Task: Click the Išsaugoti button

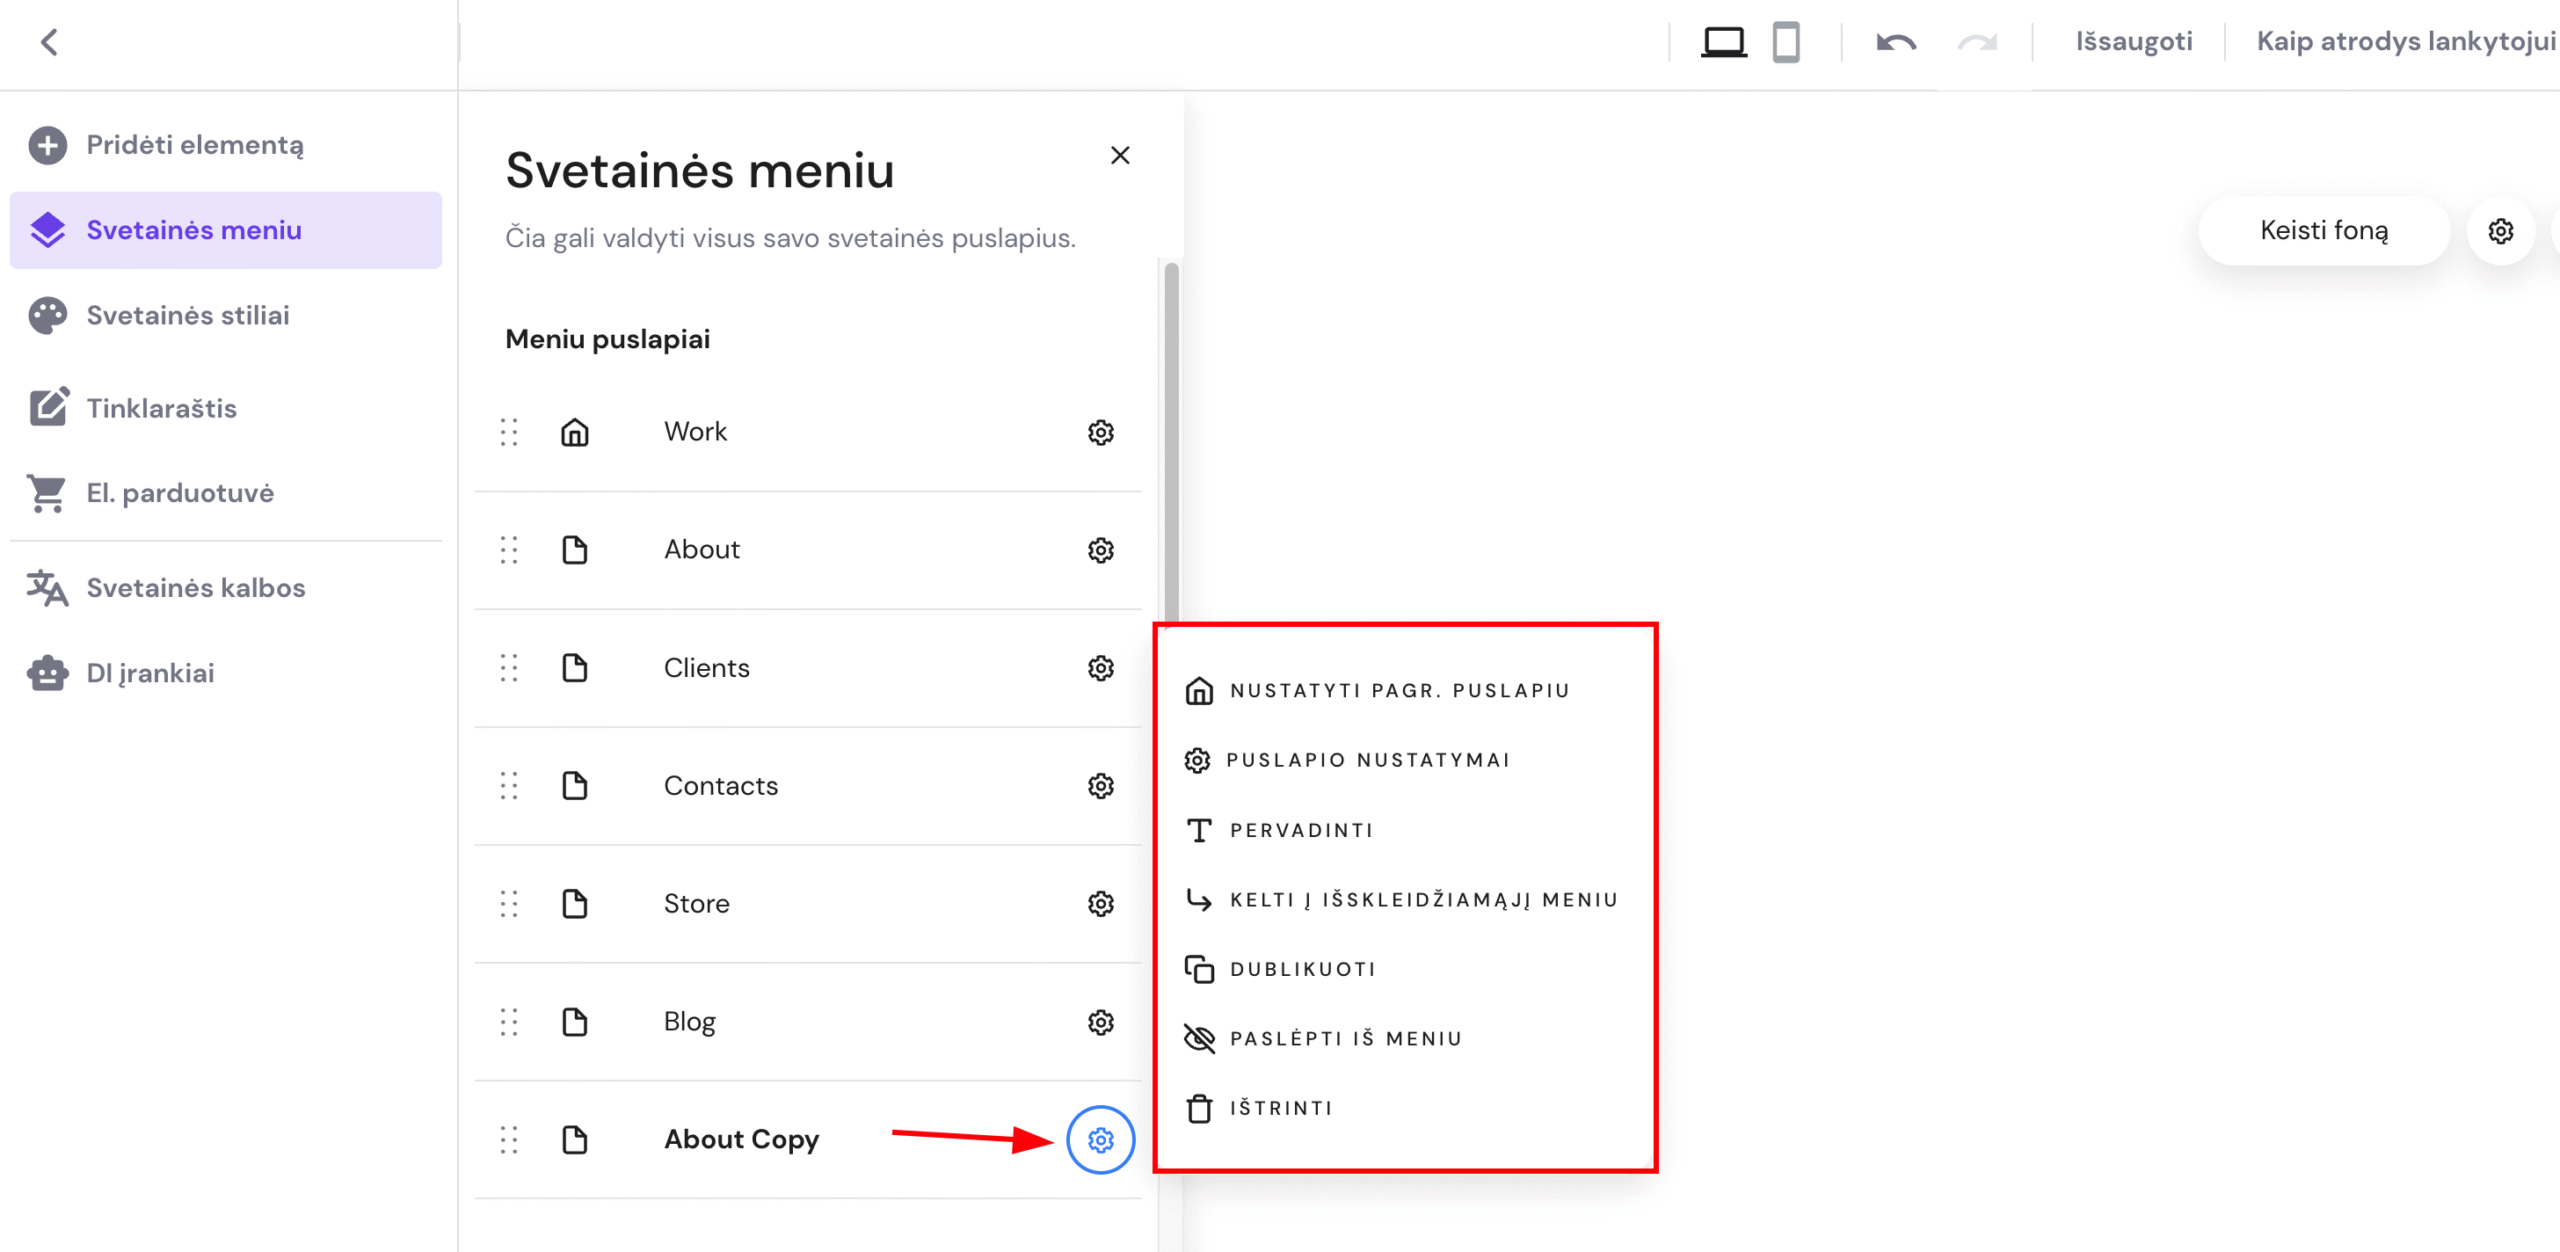Action: click(x=2133, y=42)
